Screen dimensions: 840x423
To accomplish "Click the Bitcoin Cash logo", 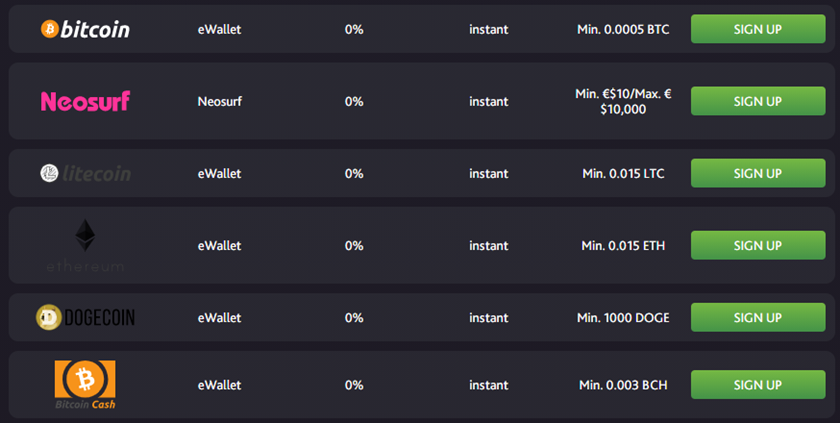I will tap(85, 384).
